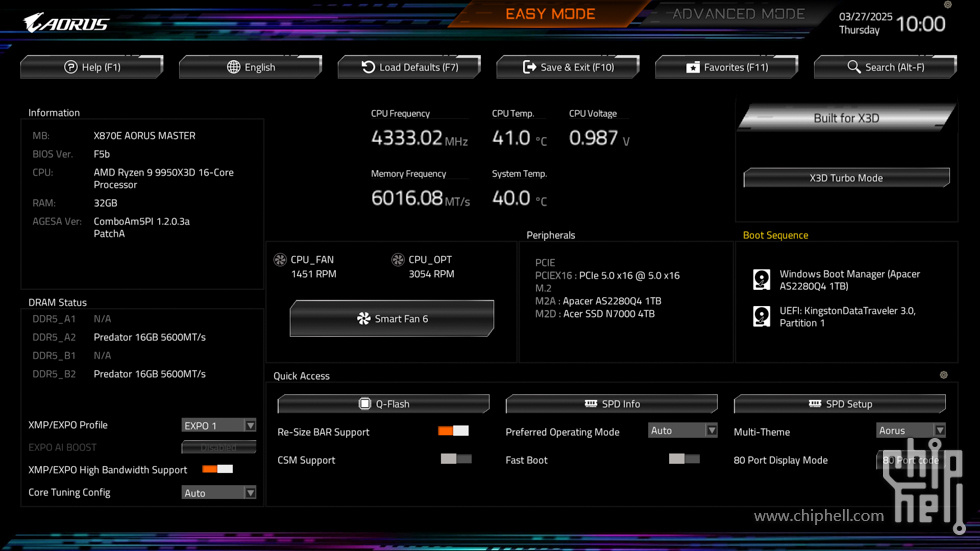The height and width of the screenshot is (551, 980).
Task: Click gear icon in top-right corner
Action: 948,4
